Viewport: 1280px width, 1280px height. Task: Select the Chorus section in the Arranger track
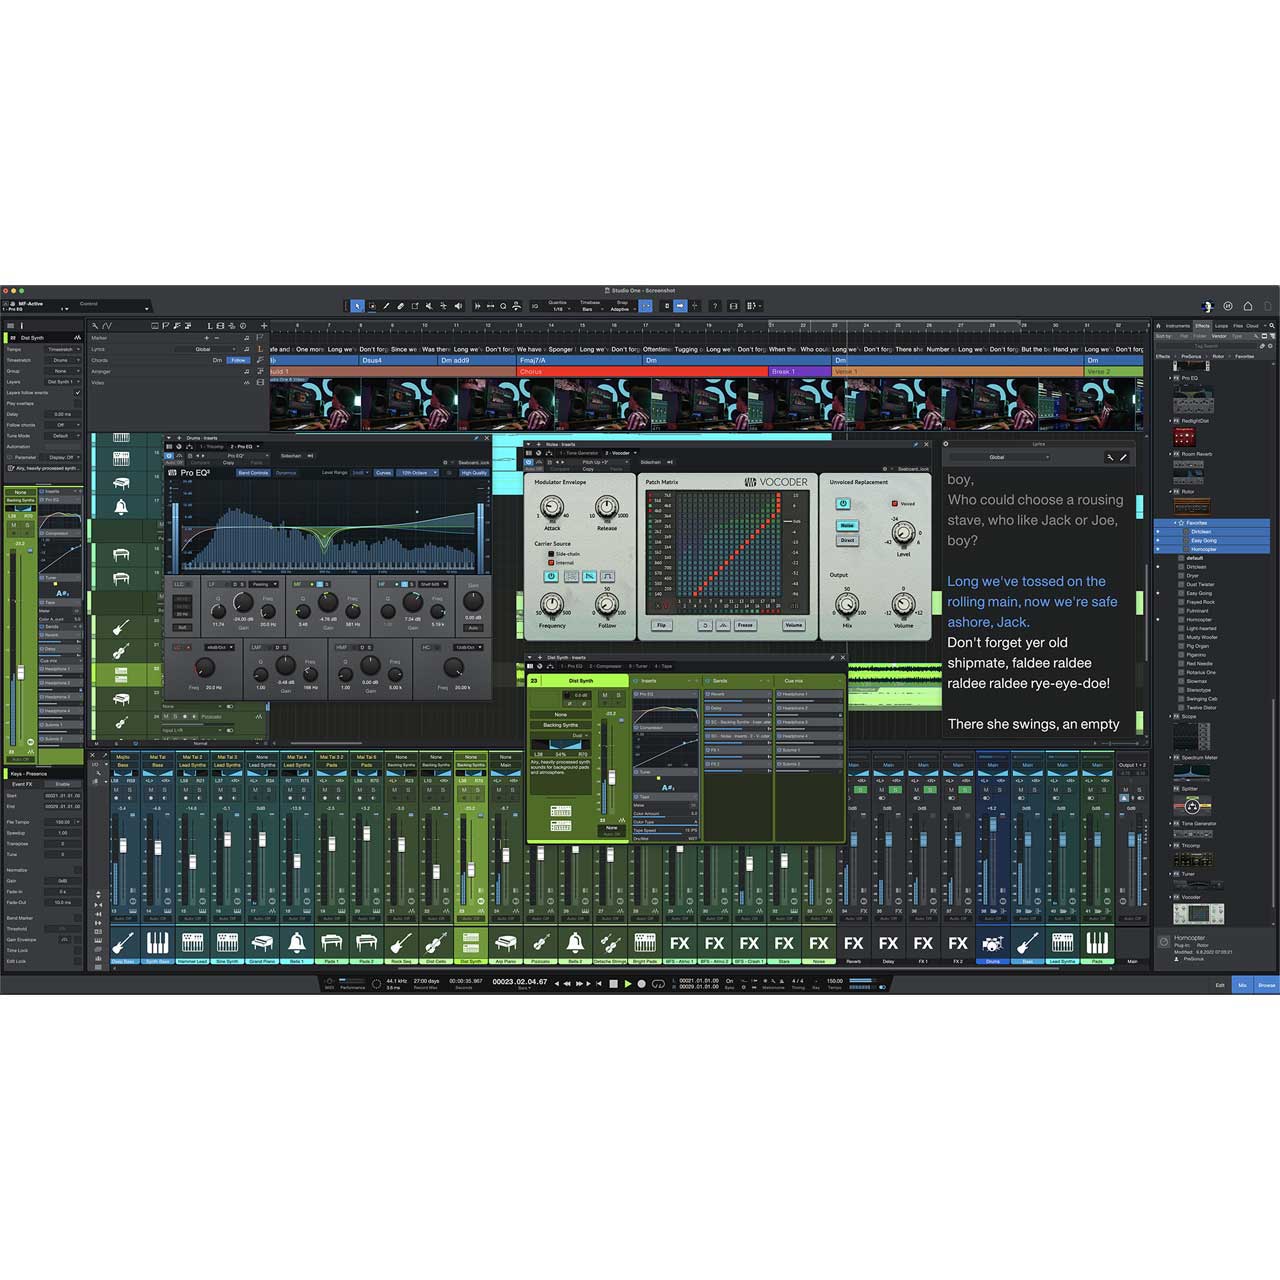click(643, 371)
